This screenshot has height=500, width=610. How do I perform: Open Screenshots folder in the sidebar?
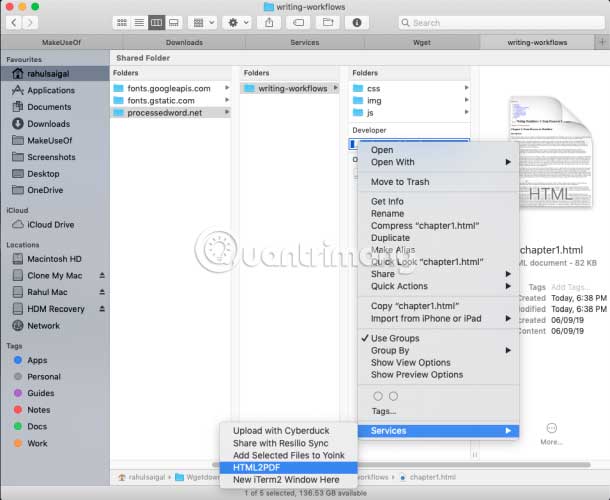[x=54, y=157]
